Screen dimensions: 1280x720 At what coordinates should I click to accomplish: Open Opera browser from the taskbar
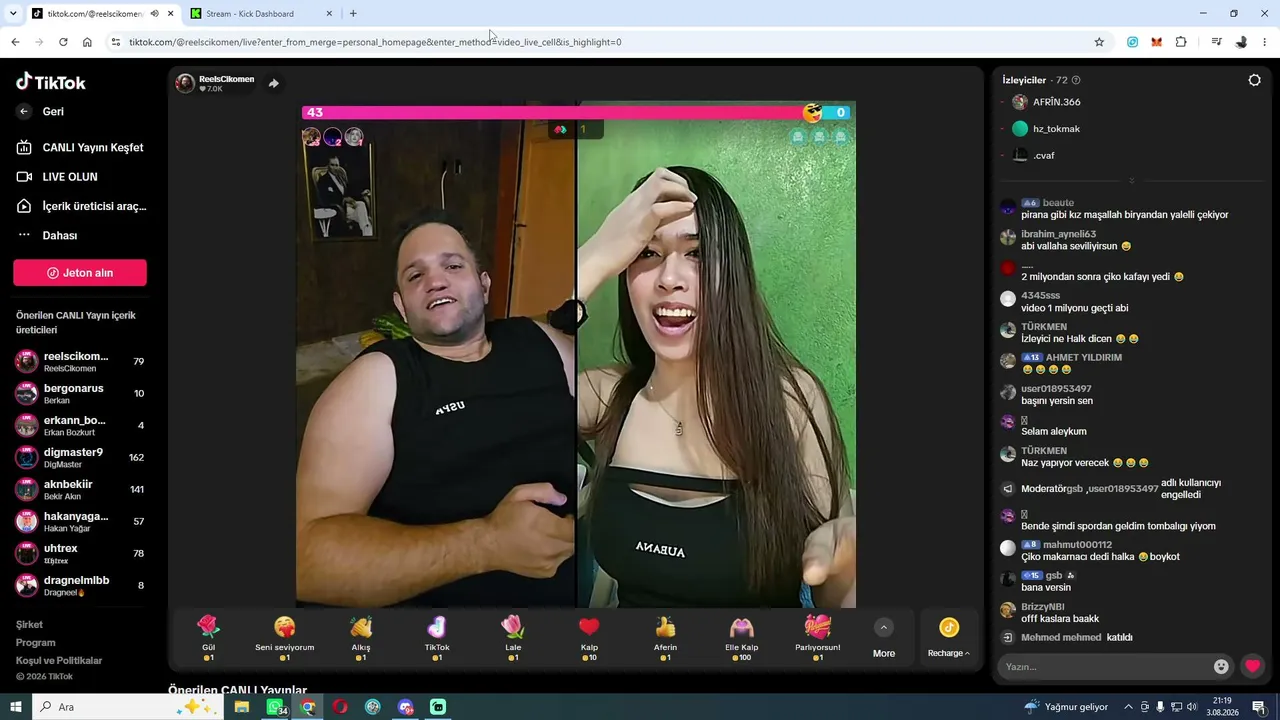340,707
